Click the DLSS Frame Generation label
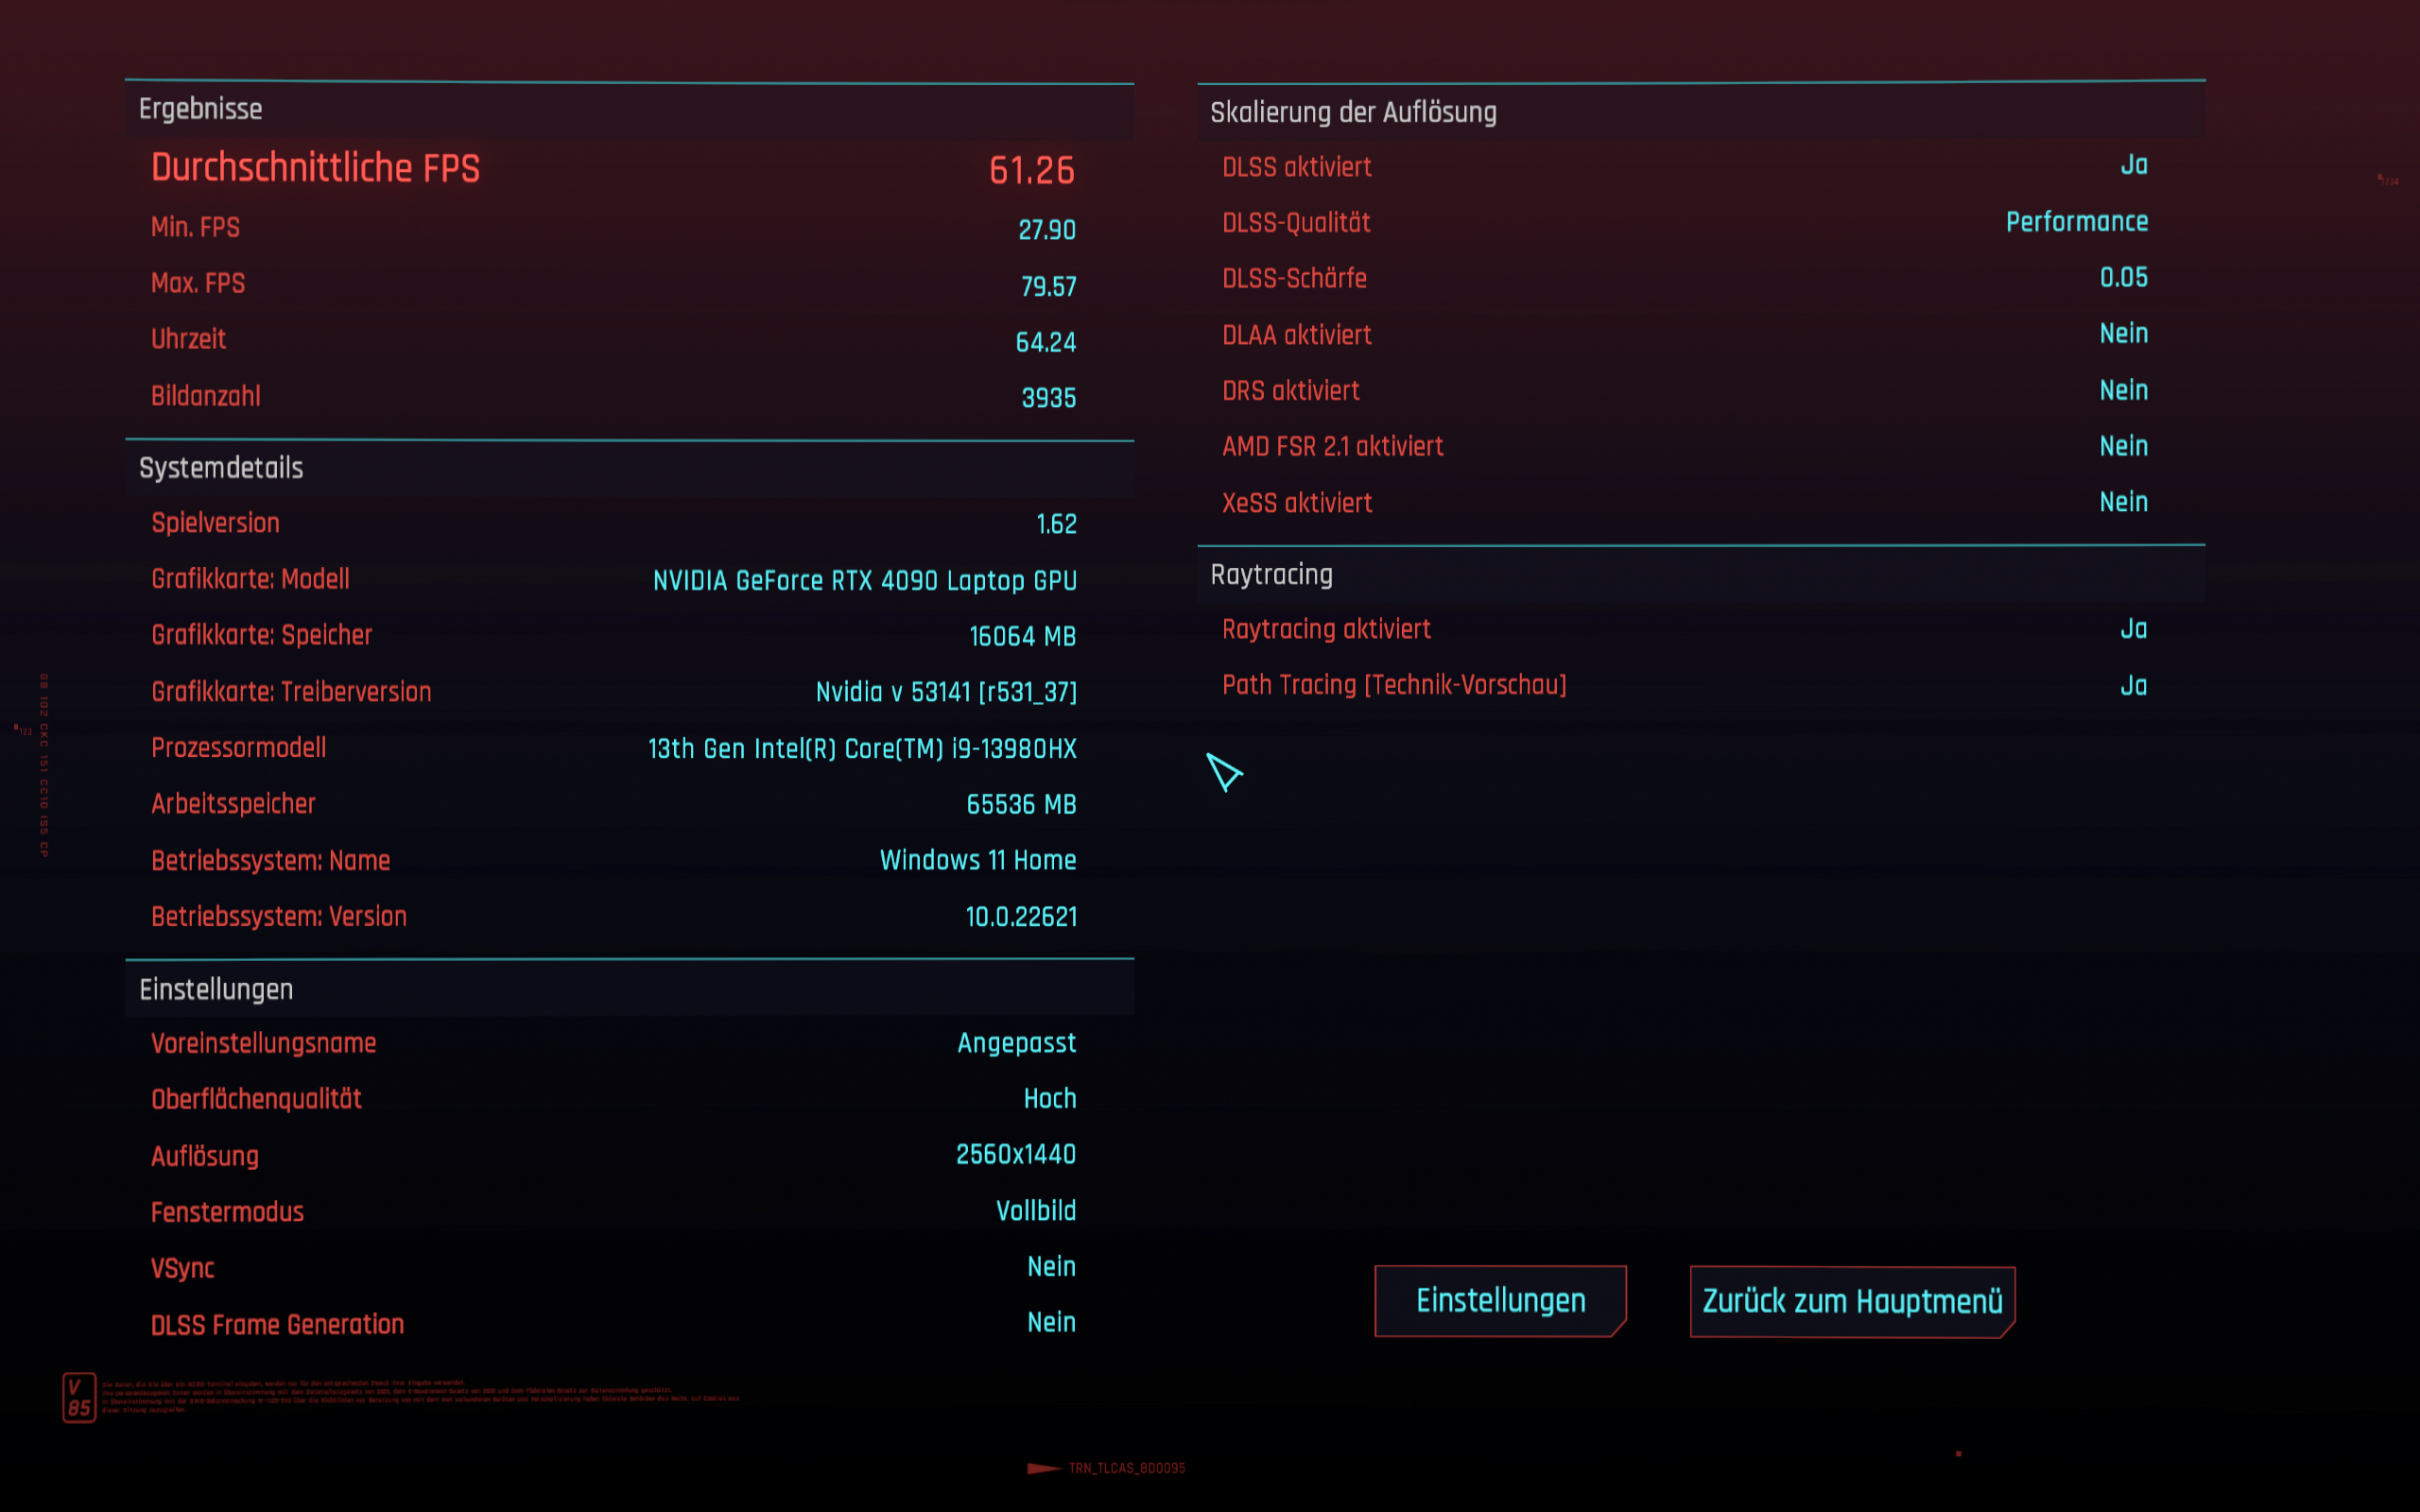 277,1324
